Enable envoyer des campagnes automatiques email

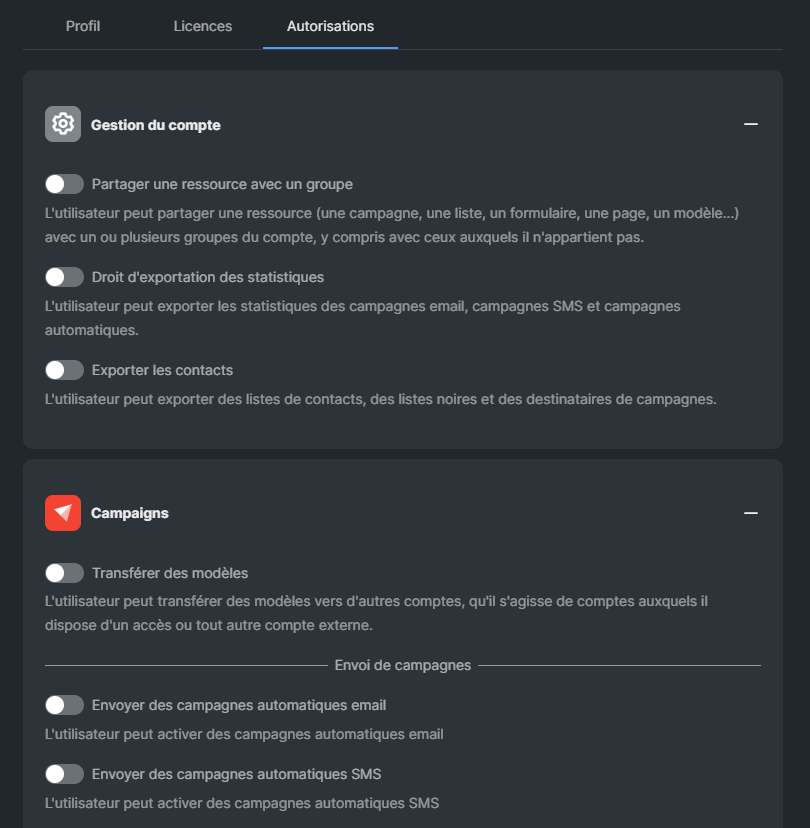point(64,705)
